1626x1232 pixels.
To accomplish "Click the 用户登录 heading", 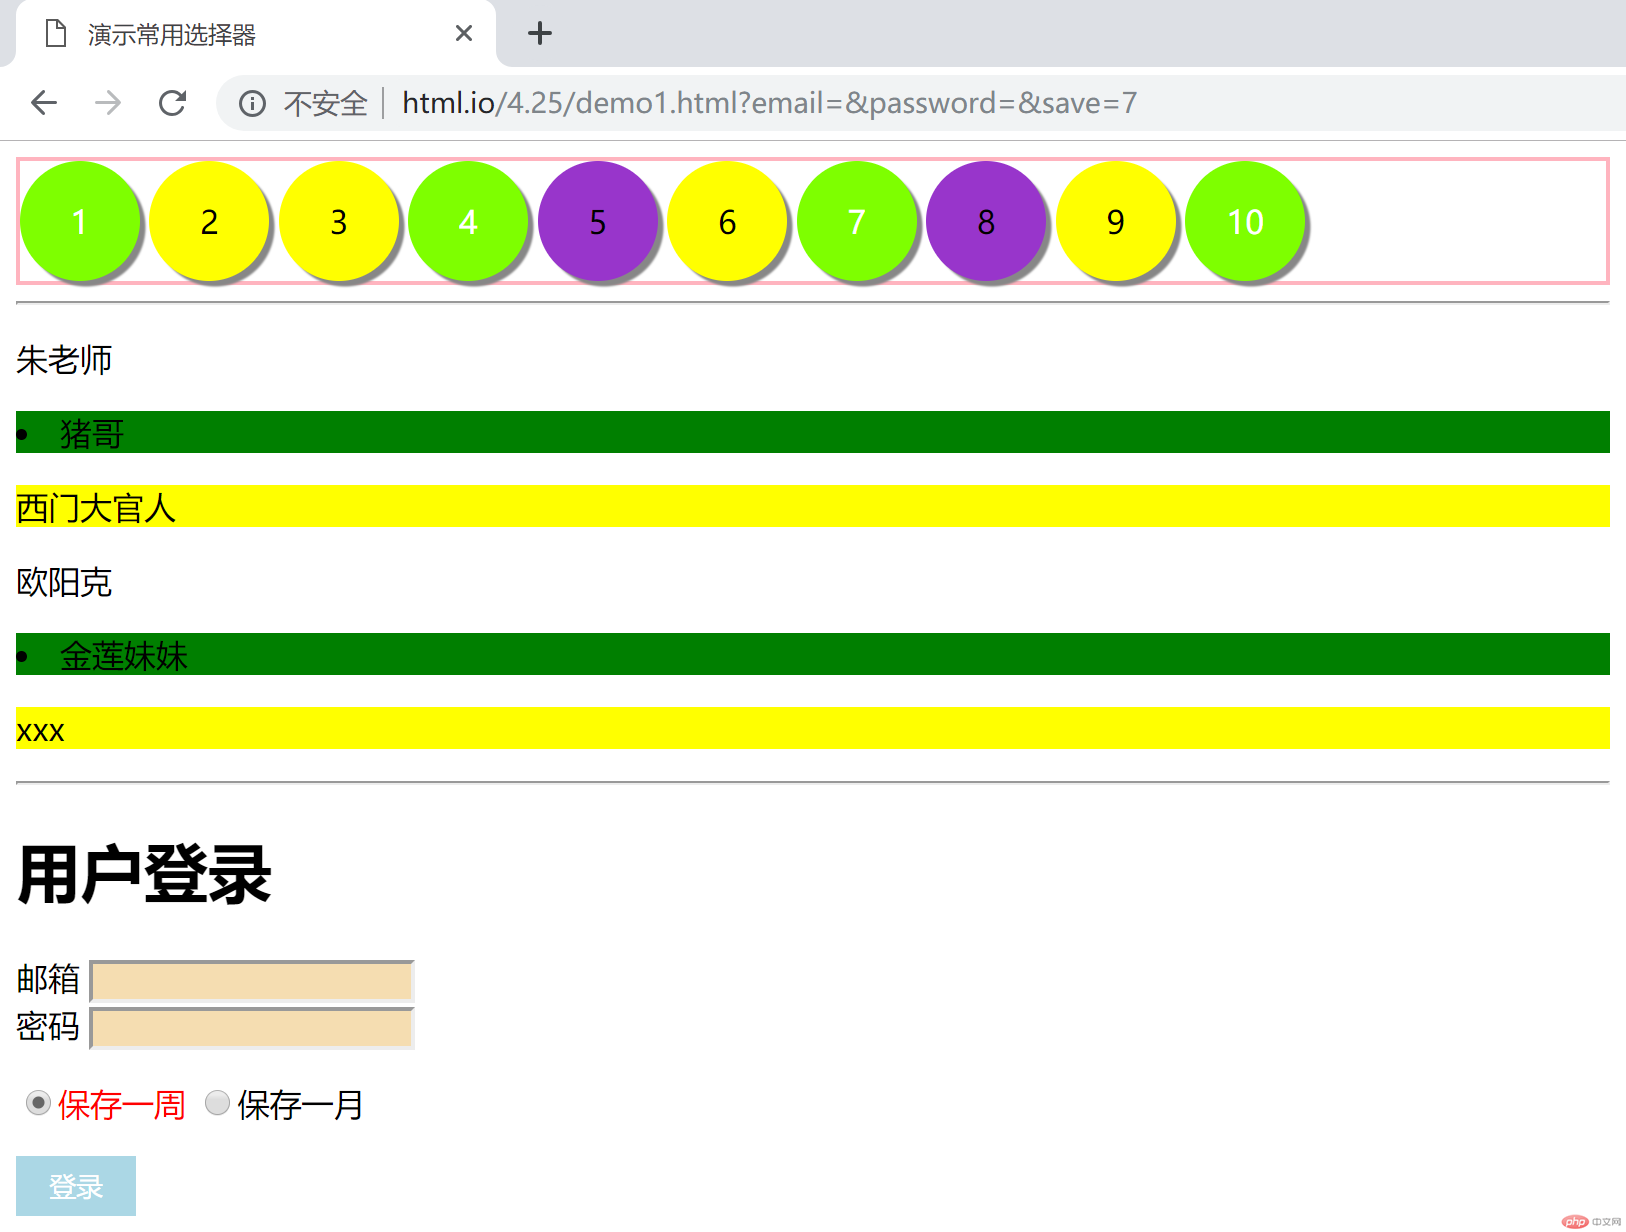I will (x=144, y=875).
